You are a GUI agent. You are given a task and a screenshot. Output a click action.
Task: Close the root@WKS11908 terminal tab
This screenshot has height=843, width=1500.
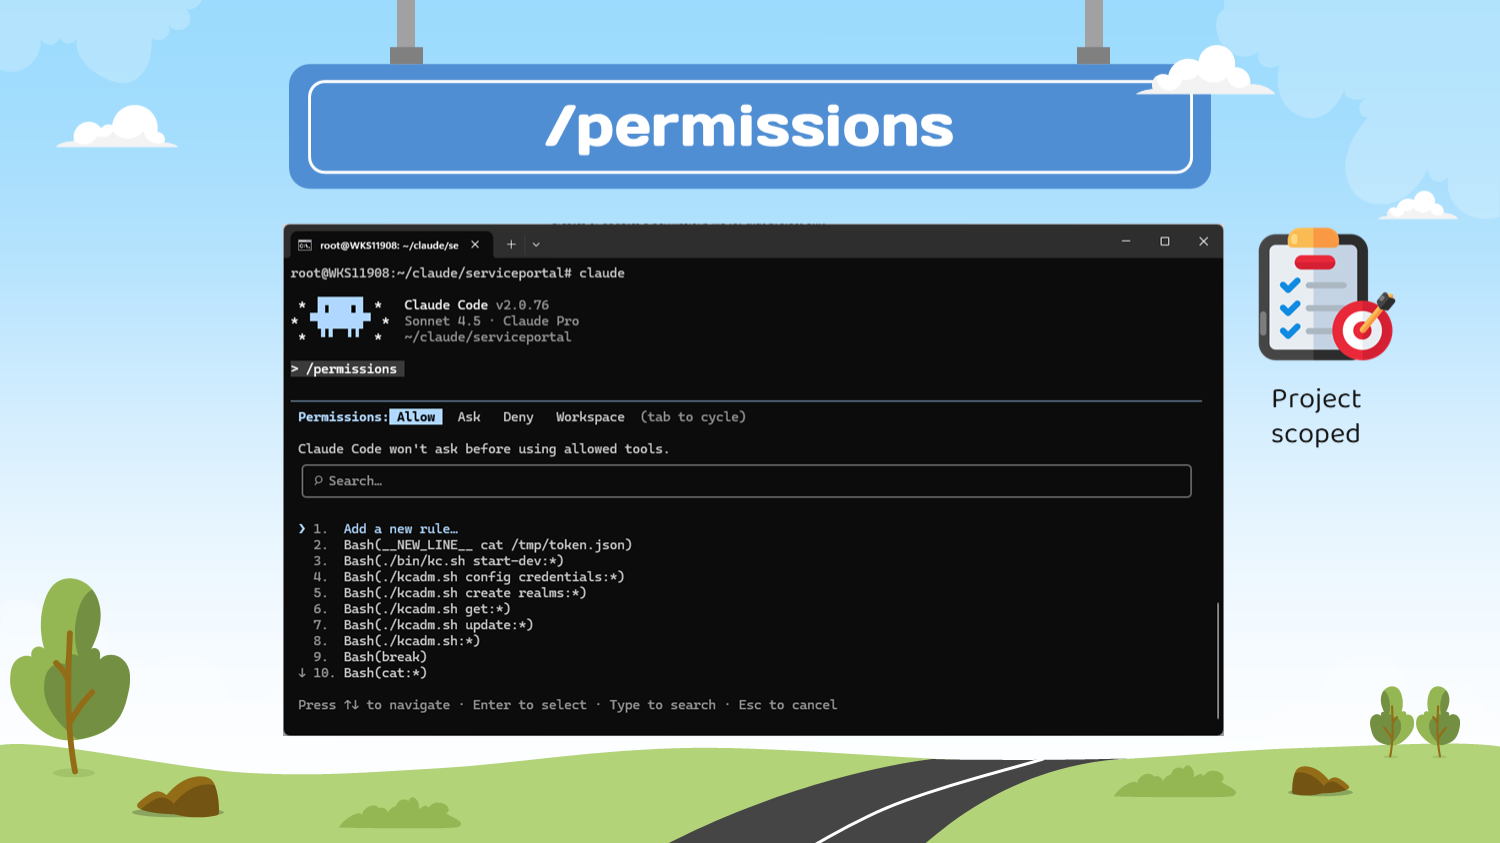tap(475, 245)
